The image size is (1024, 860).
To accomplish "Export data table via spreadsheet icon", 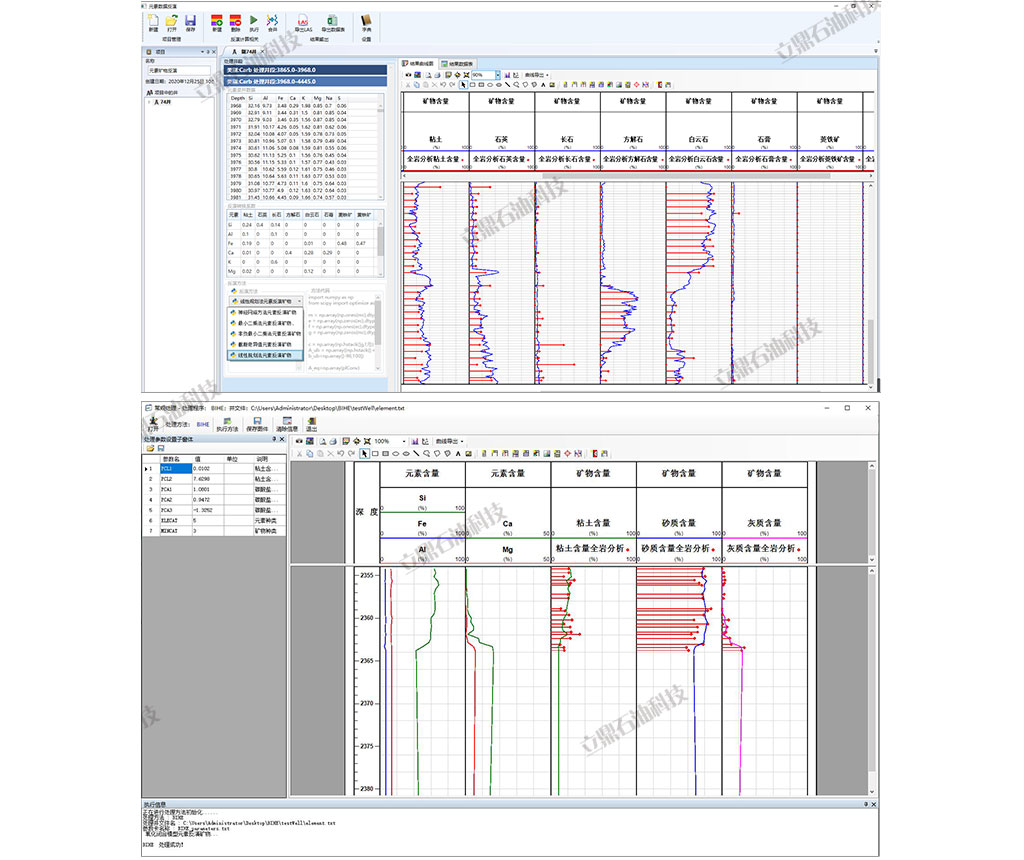I will [332, 21].
